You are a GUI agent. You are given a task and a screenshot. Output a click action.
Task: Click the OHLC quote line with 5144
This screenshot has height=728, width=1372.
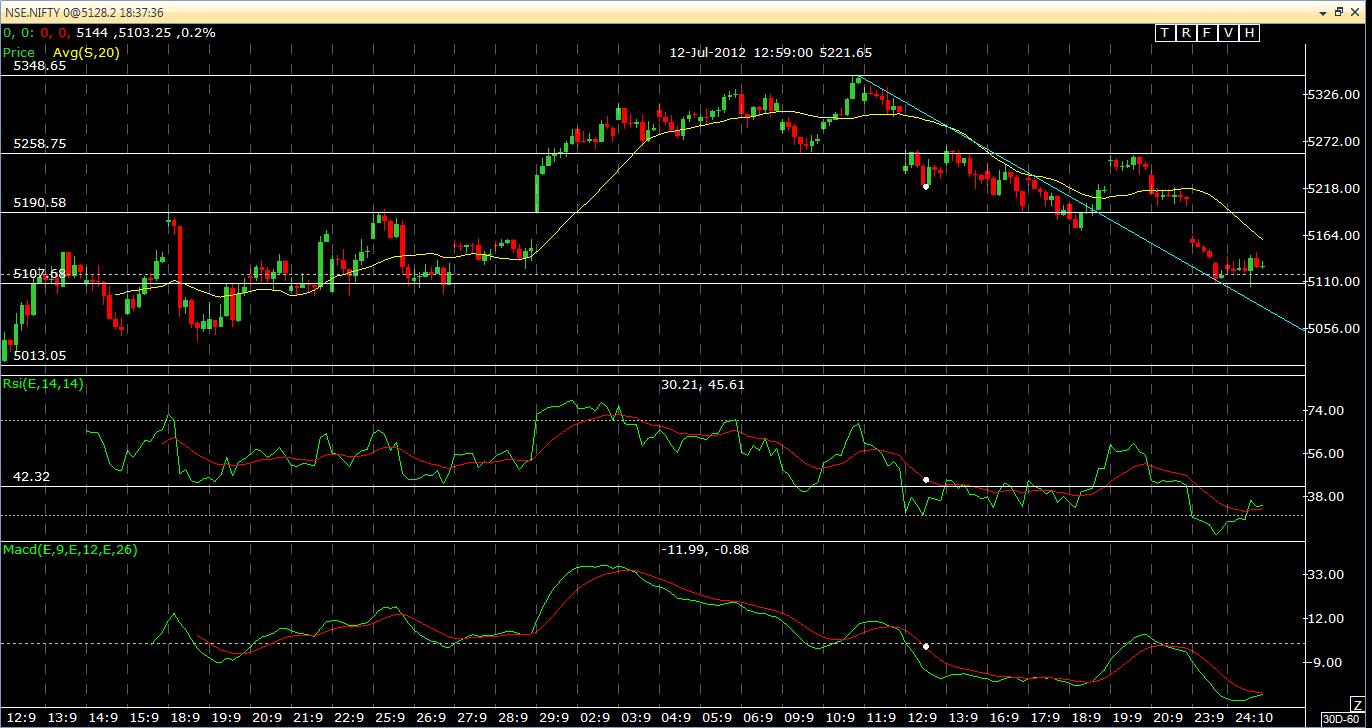point(109,33)
